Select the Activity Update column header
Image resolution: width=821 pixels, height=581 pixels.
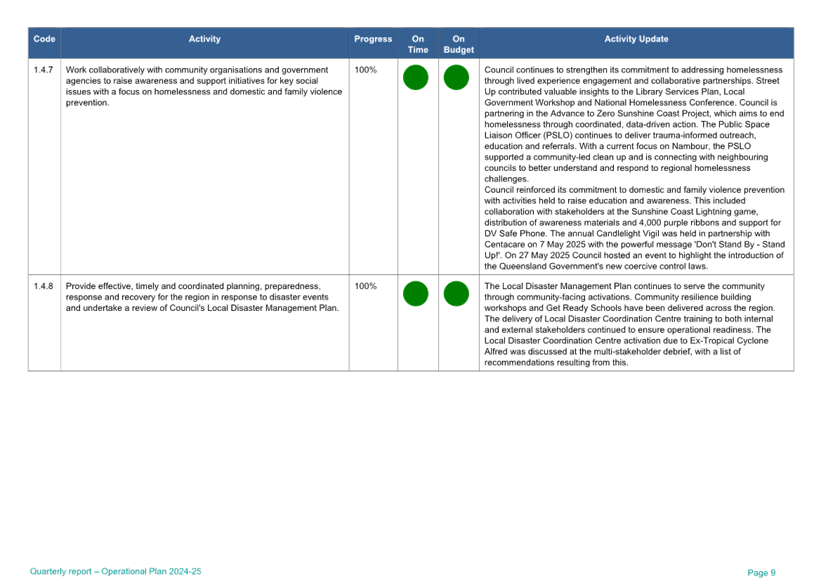click(x=636, y=40)
